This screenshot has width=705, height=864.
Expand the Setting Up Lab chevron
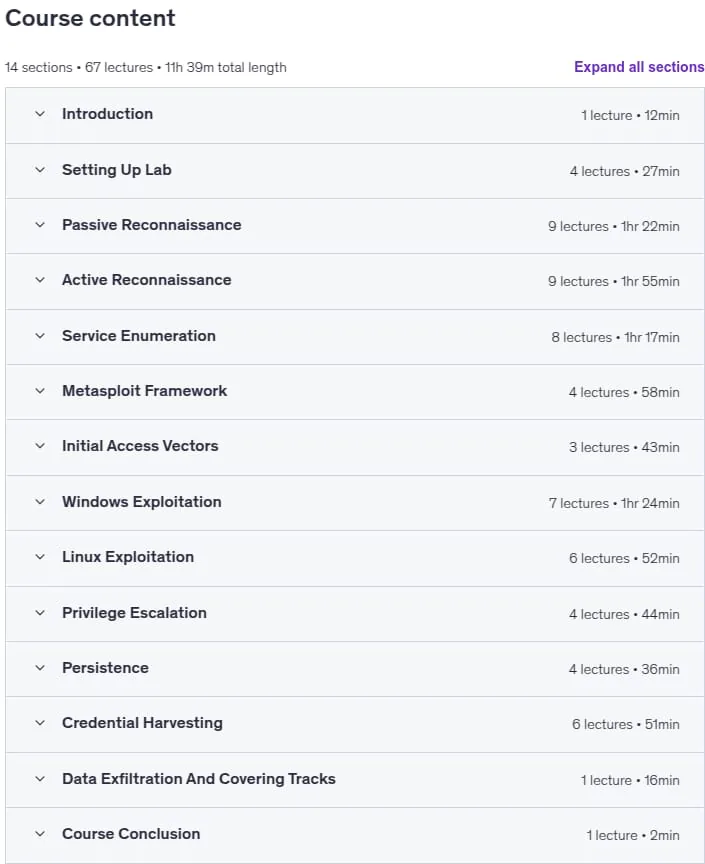click(x=40, y=170)
